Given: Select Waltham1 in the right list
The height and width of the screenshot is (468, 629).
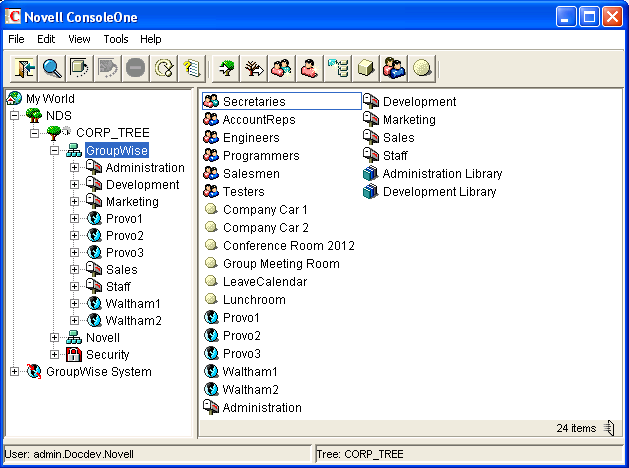Looking at the screenshot, I should pyautogui.click(x=250, y=372).
